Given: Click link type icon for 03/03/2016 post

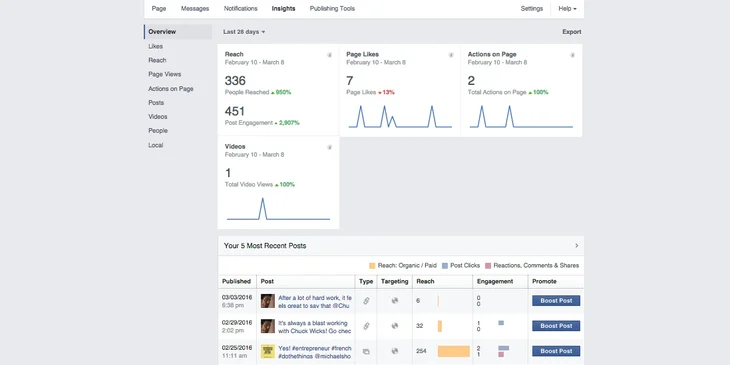Looking at the screenshot, I should coord(366,301).
